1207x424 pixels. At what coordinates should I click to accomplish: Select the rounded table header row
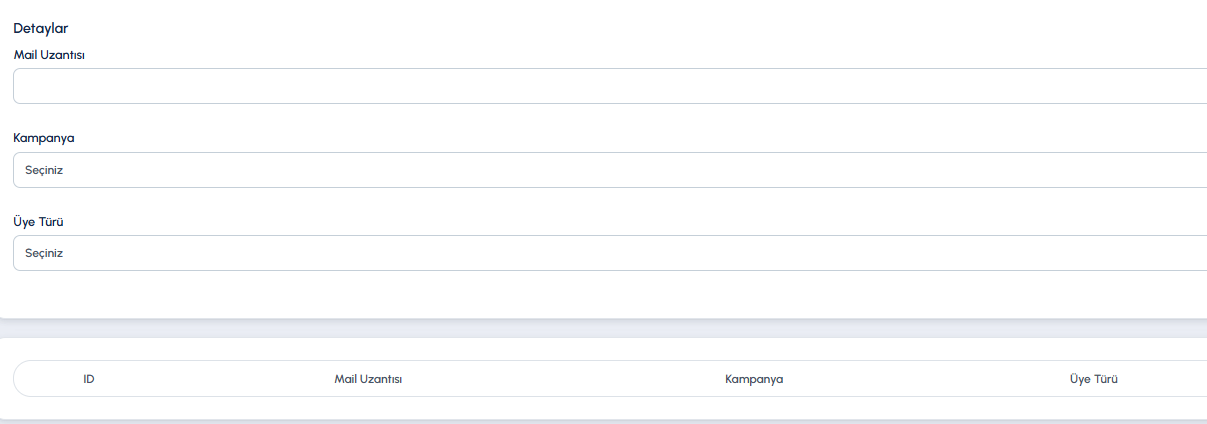click(x=610, y=379)
